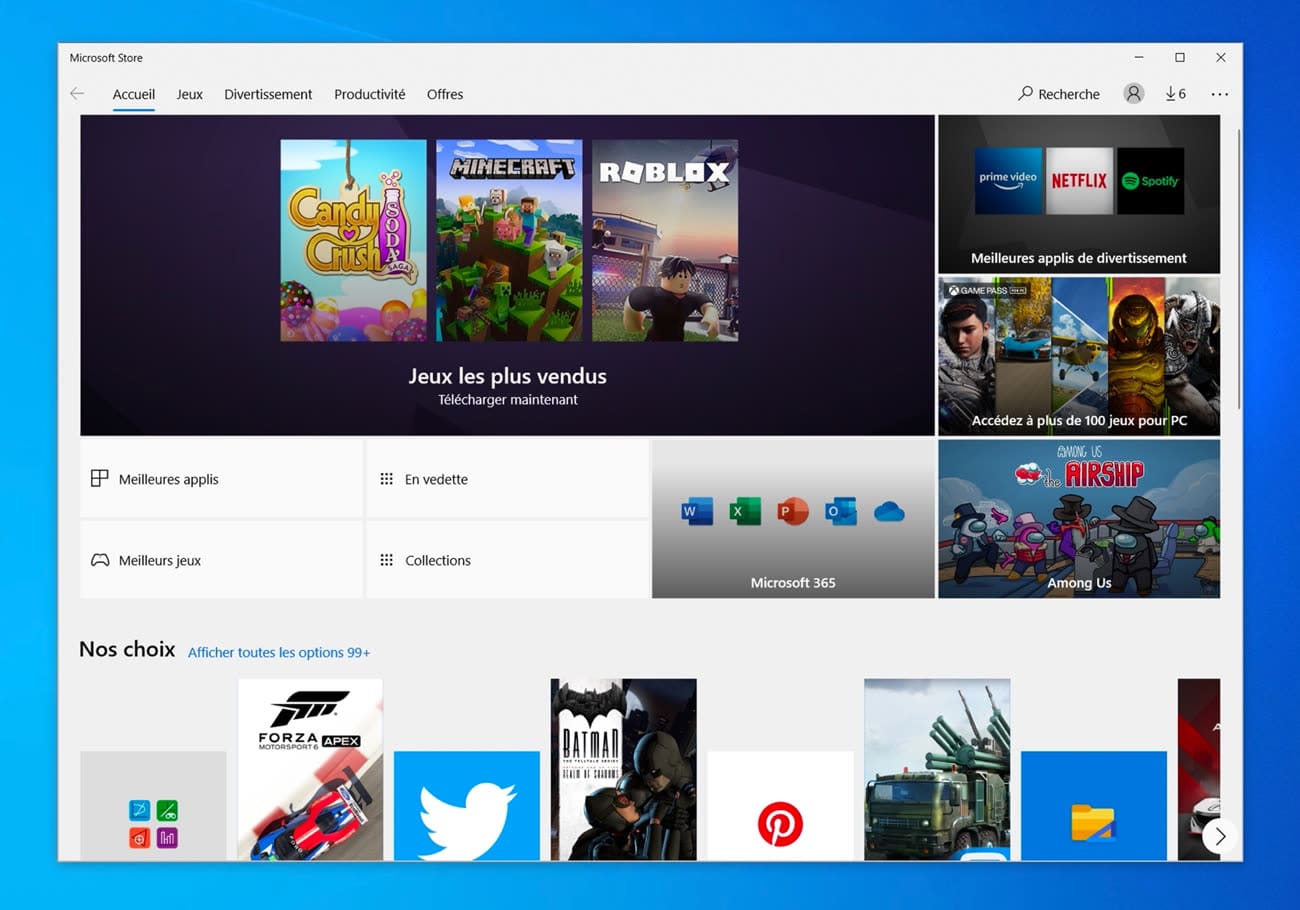
Task: Open the Batman Telltale Series cover
Action: 623,769
